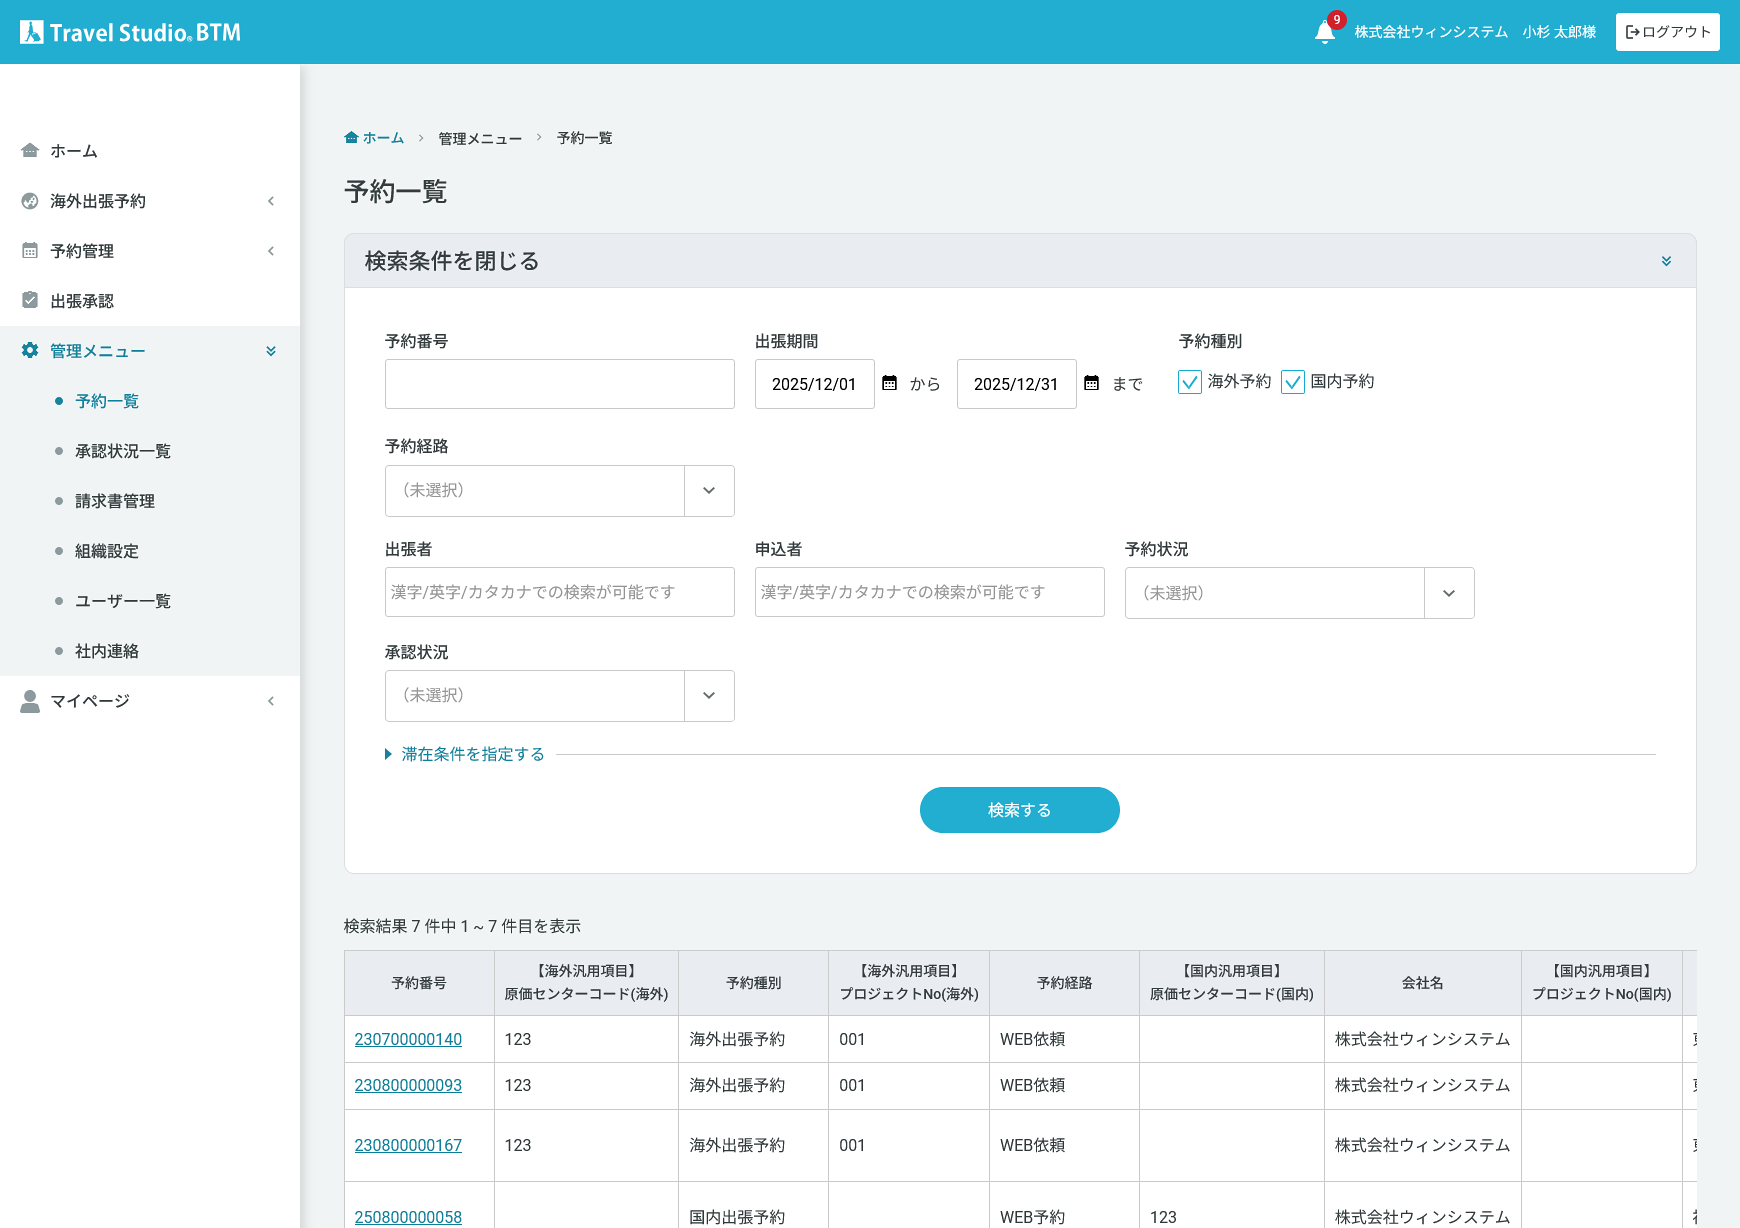The height and width of the screenshot is (1228, 1740).
Task: Open reservation 250800000058
Action: (x=408, y=1217)
